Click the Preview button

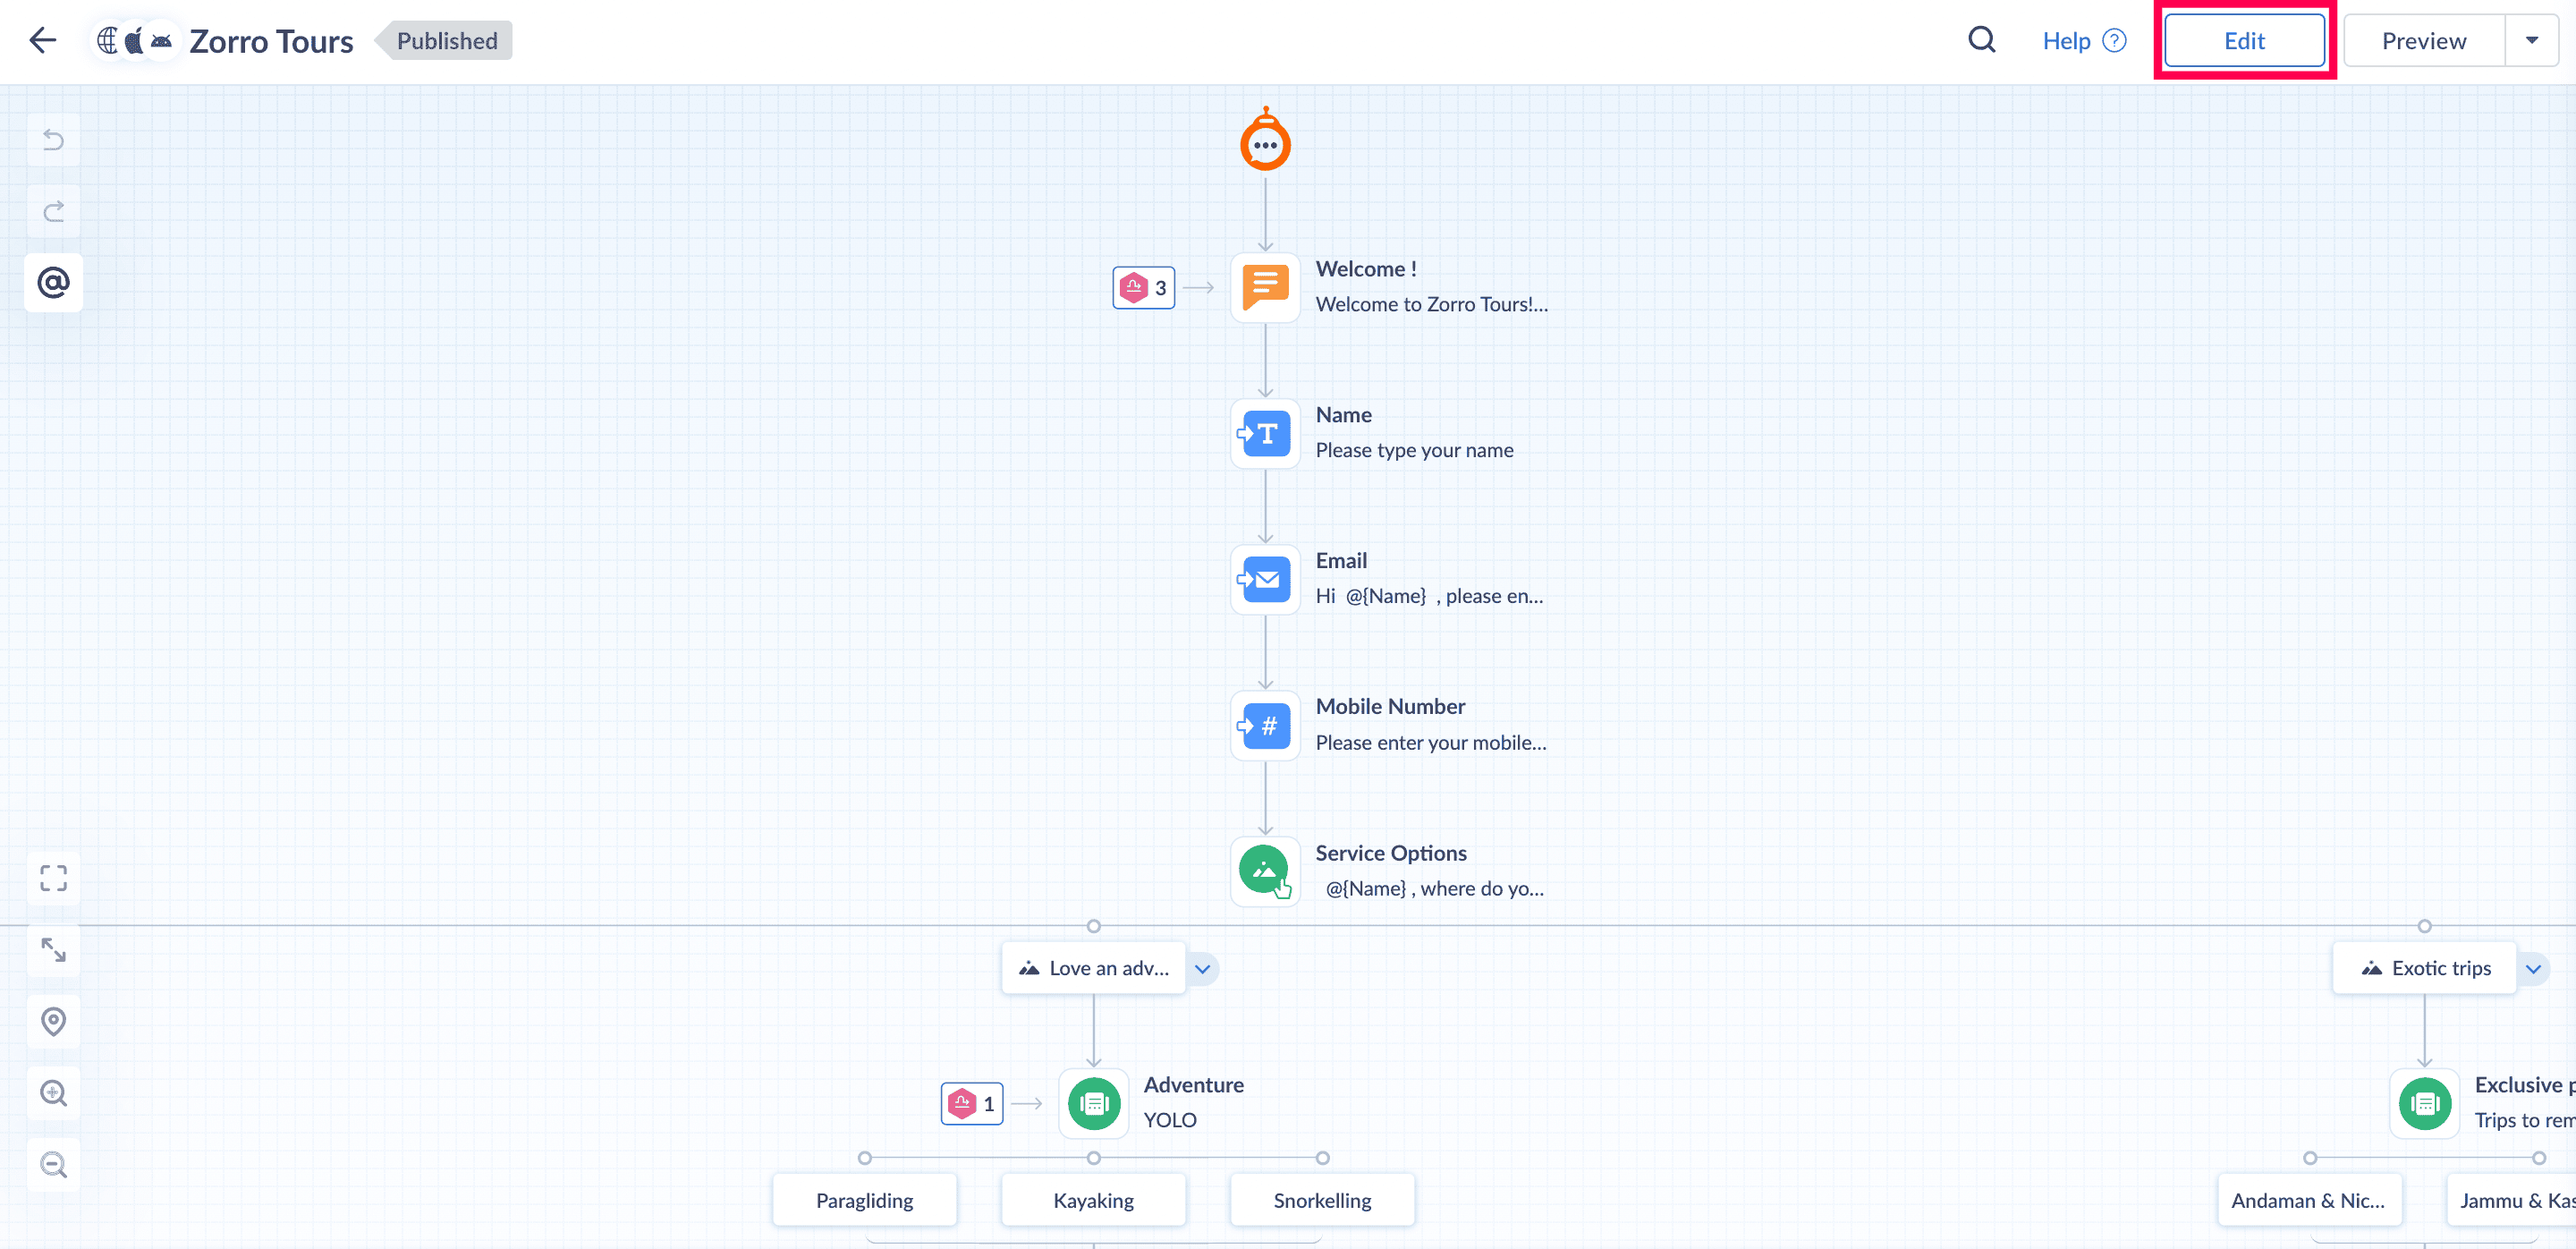coord(2423,41)
